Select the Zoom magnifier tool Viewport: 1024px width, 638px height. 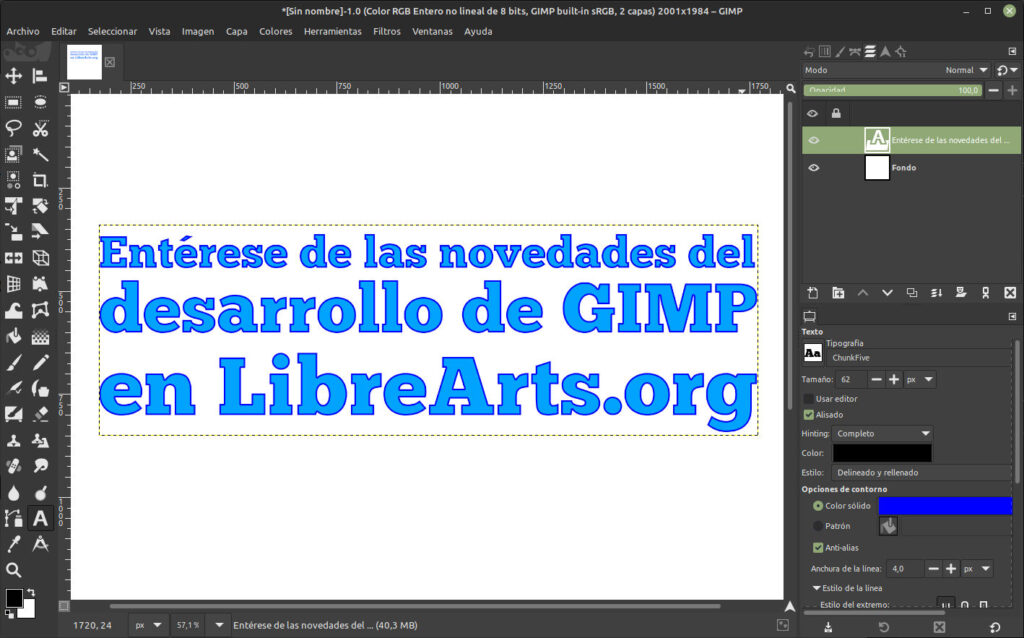[x=14, y=569]
